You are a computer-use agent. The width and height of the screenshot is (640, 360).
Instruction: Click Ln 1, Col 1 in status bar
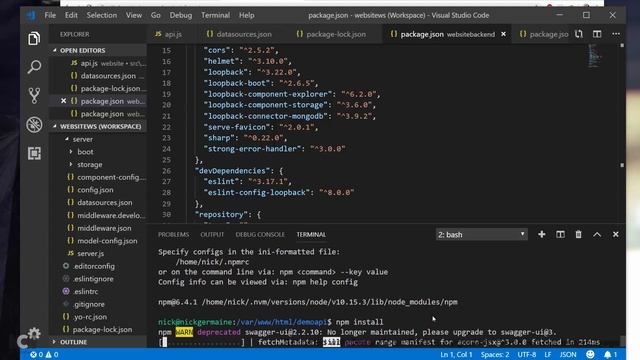pyautogui.click(x=456, y=354)
